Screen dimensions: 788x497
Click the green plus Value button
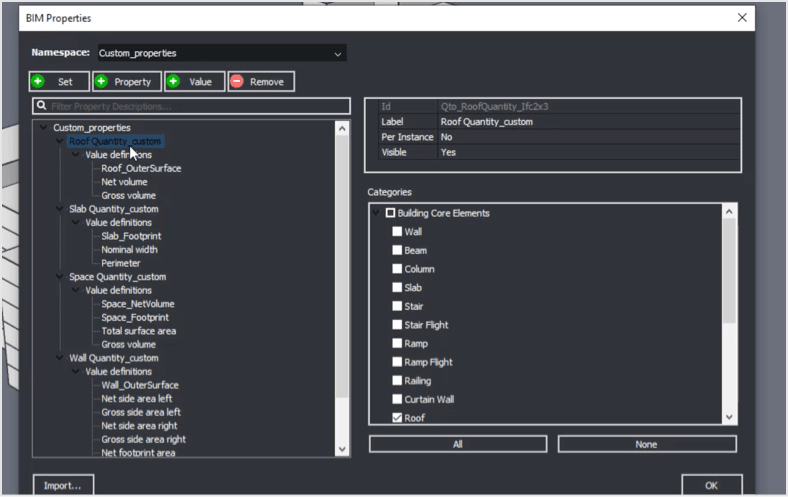pos(194,81)
